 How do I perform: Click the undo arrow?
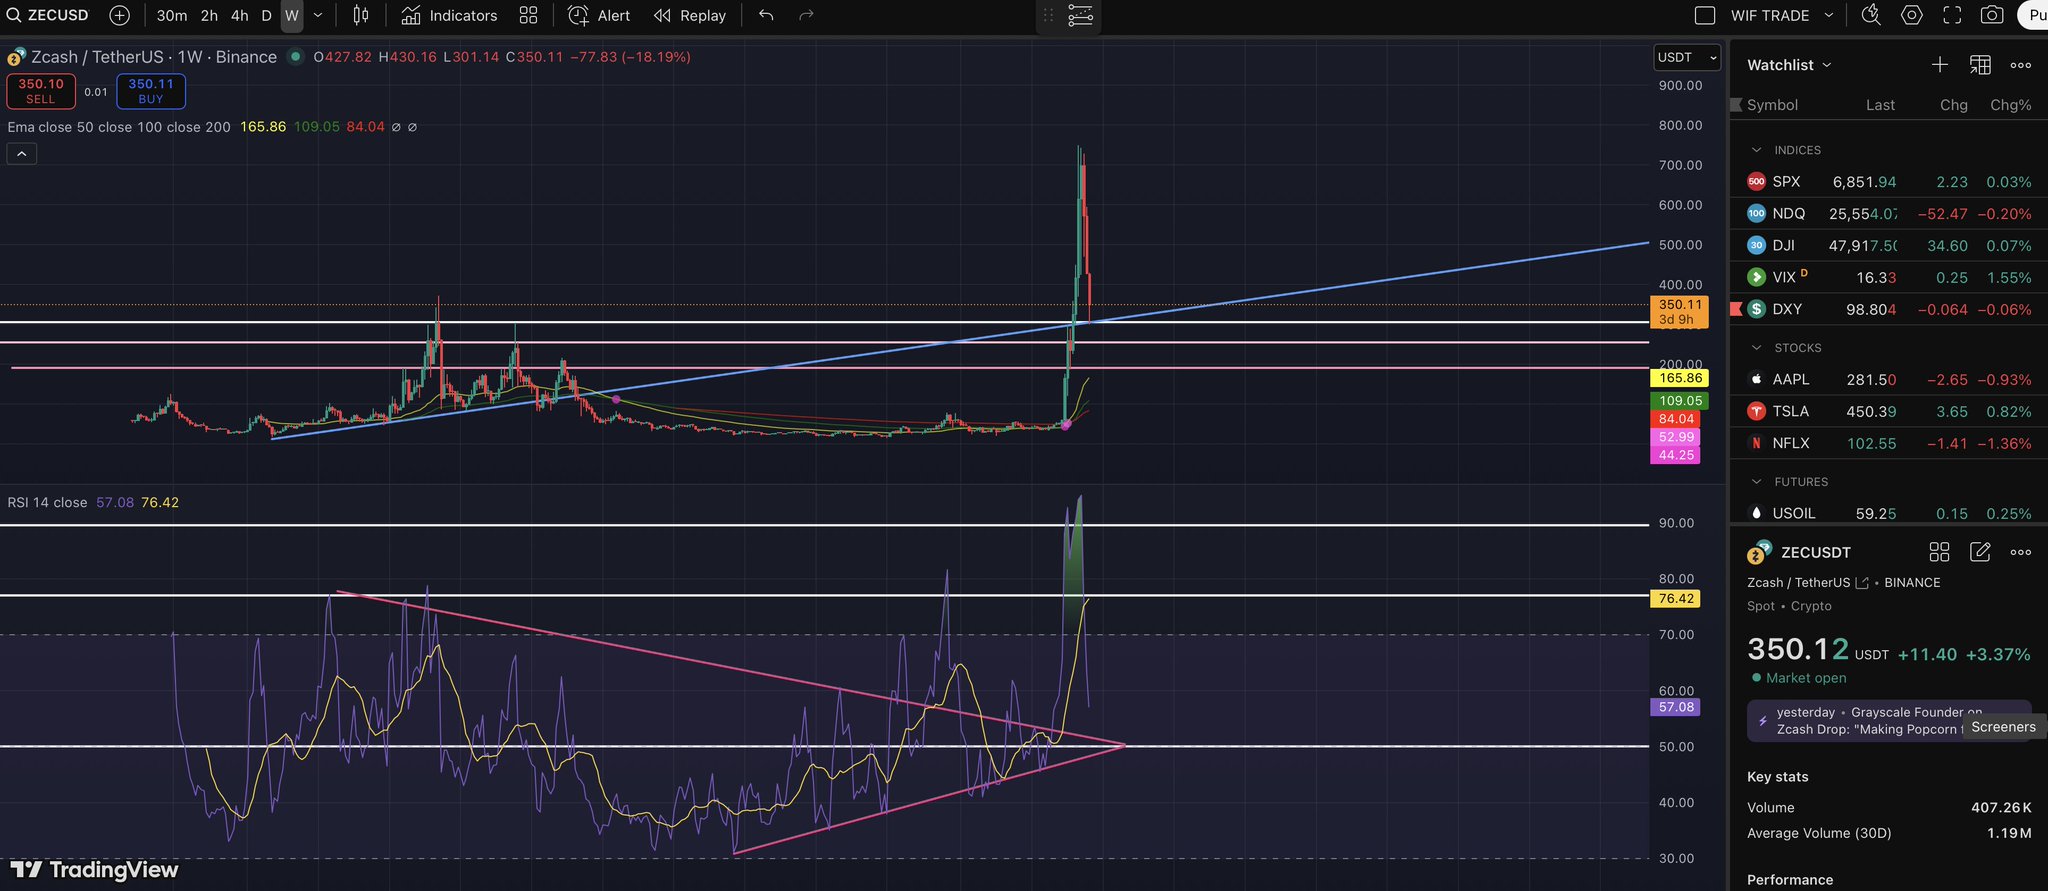coord(766,16)
